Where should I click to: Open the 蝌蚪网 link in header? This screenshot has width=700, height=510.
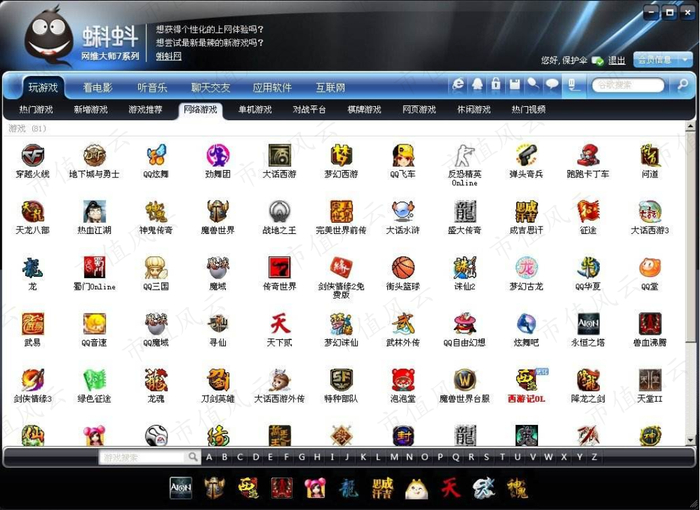[x=169, y=56]
